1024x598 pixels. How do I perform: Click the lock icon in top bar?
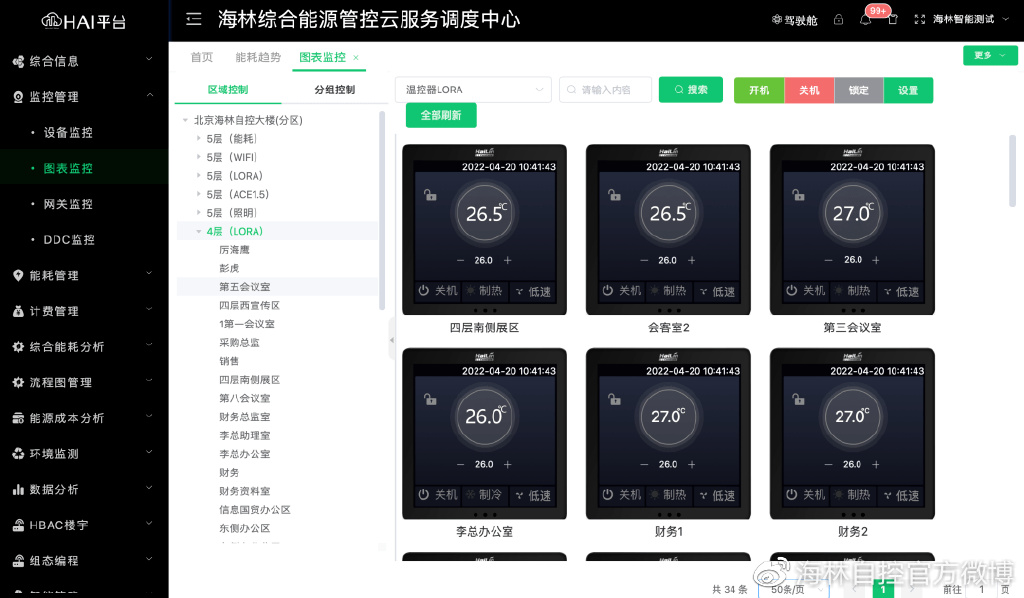coord(839,20)
